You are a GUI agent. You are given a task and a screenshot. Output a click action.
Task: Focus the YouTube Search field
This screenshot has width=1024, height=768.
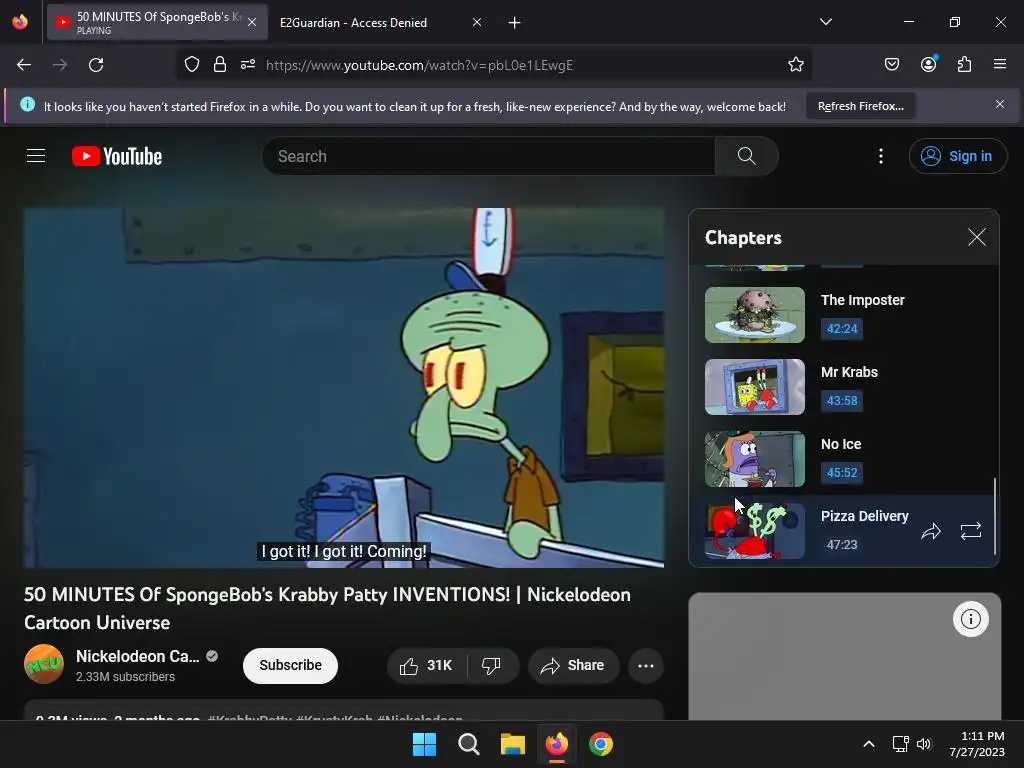coord(488,156)
